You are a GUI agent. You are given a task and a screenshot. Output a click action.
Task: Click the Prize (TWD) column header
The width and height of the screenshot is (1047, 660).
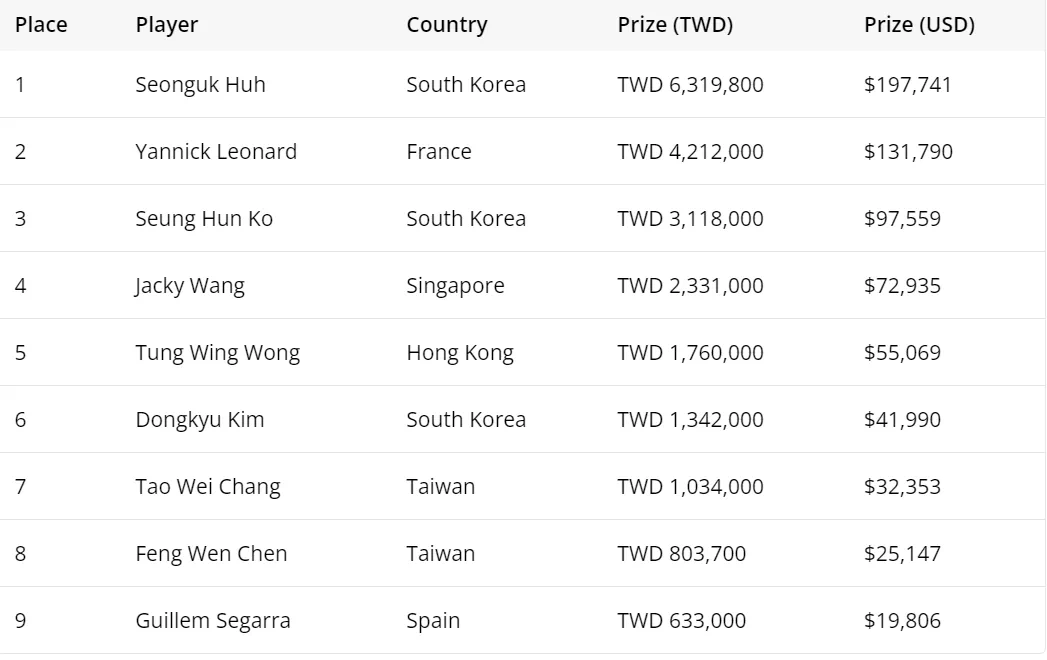[675, 25]
